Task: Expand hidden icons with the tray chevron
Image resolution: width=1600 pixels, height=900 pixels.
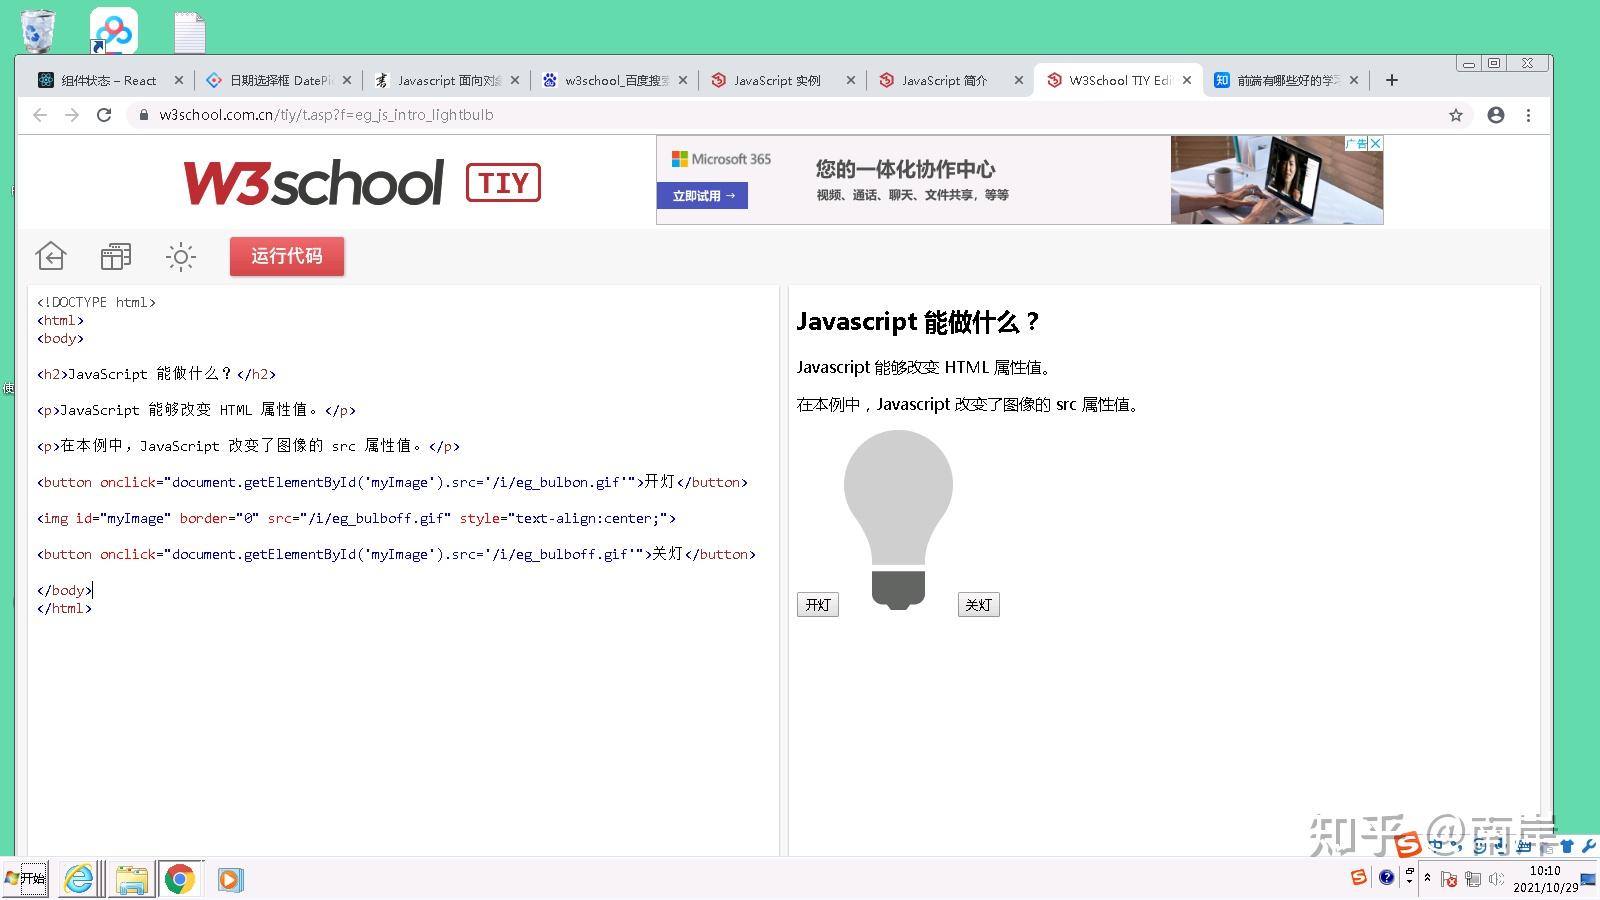Action: (1427, 878)
